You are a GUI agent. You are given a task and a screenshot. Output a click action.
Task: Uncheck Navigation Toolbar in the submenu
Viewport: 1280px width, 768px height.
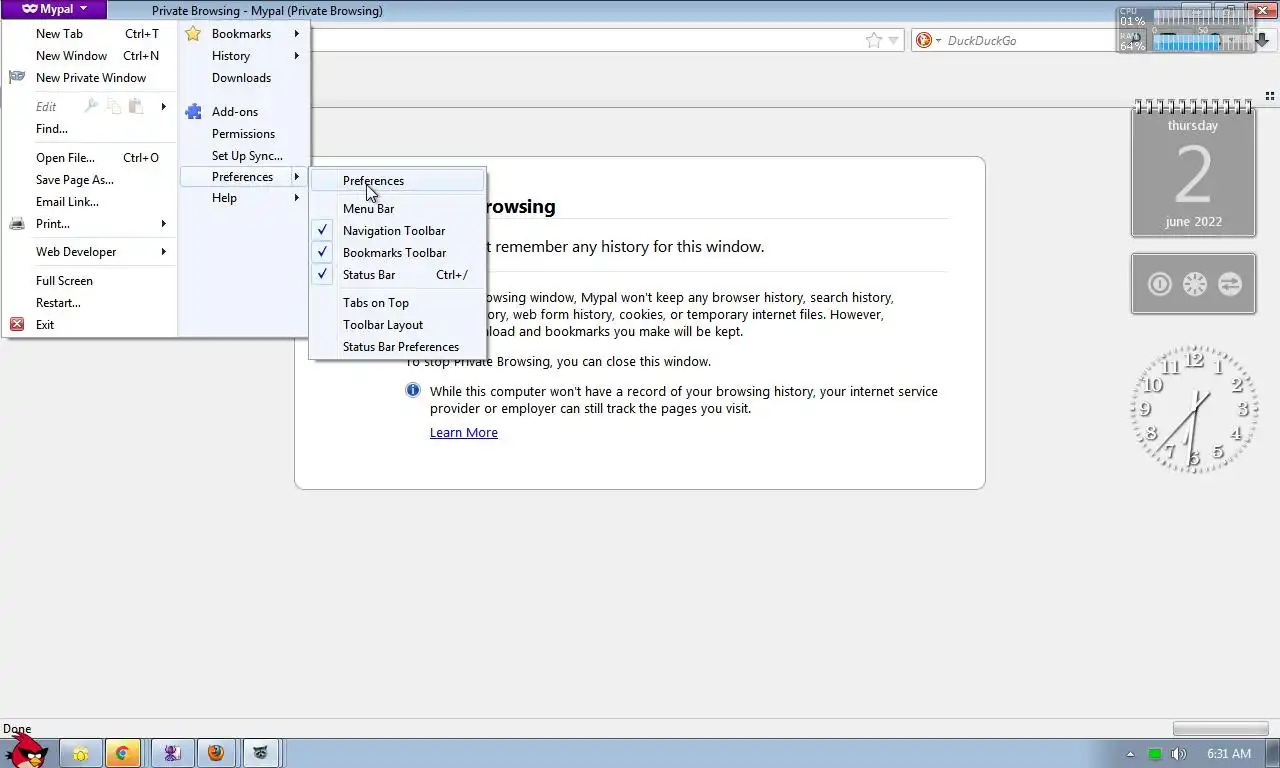click(398, 231)
